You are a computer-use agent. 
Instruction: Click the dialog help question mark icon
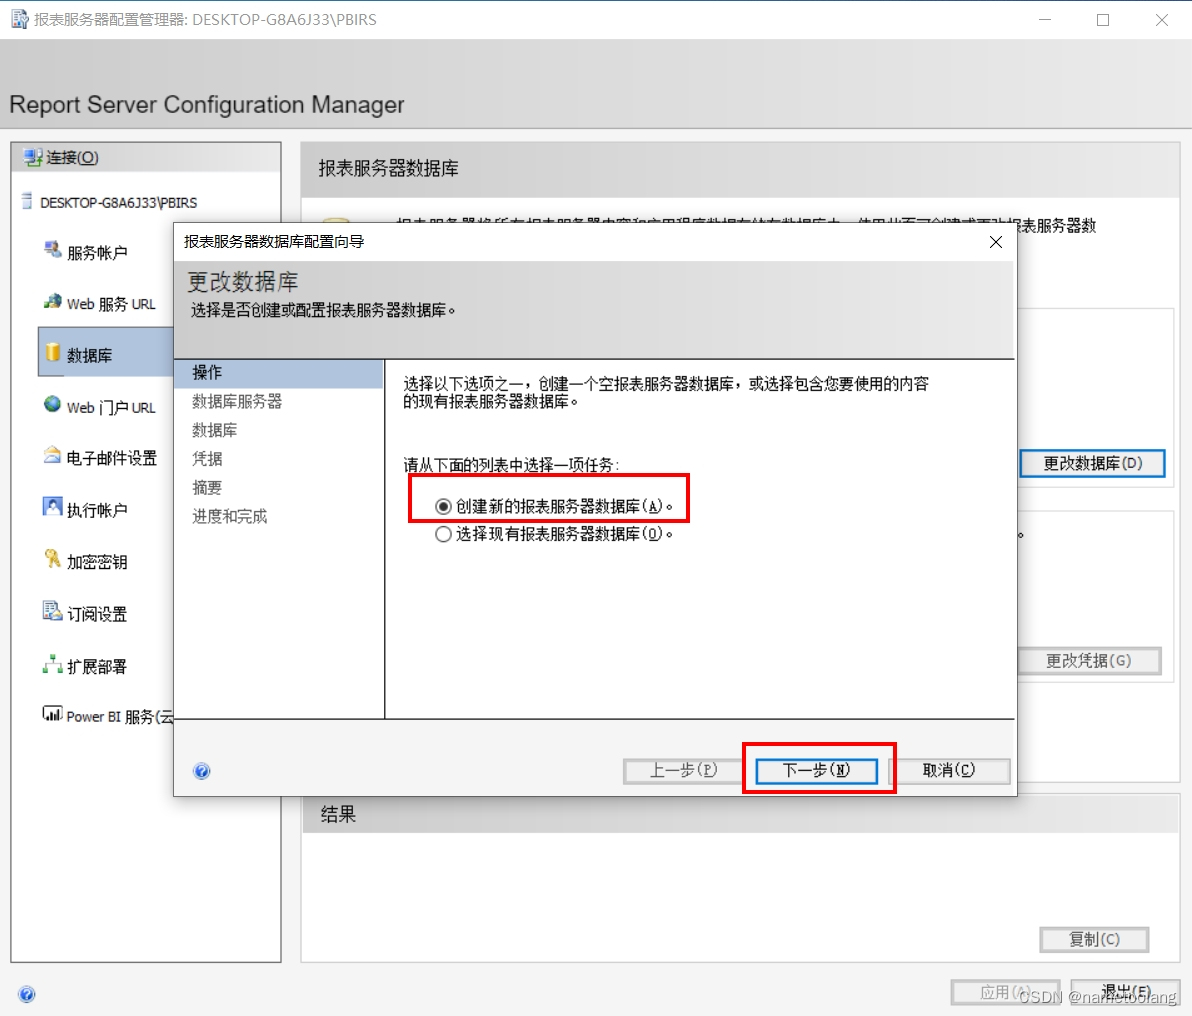[x=202, y=770]
